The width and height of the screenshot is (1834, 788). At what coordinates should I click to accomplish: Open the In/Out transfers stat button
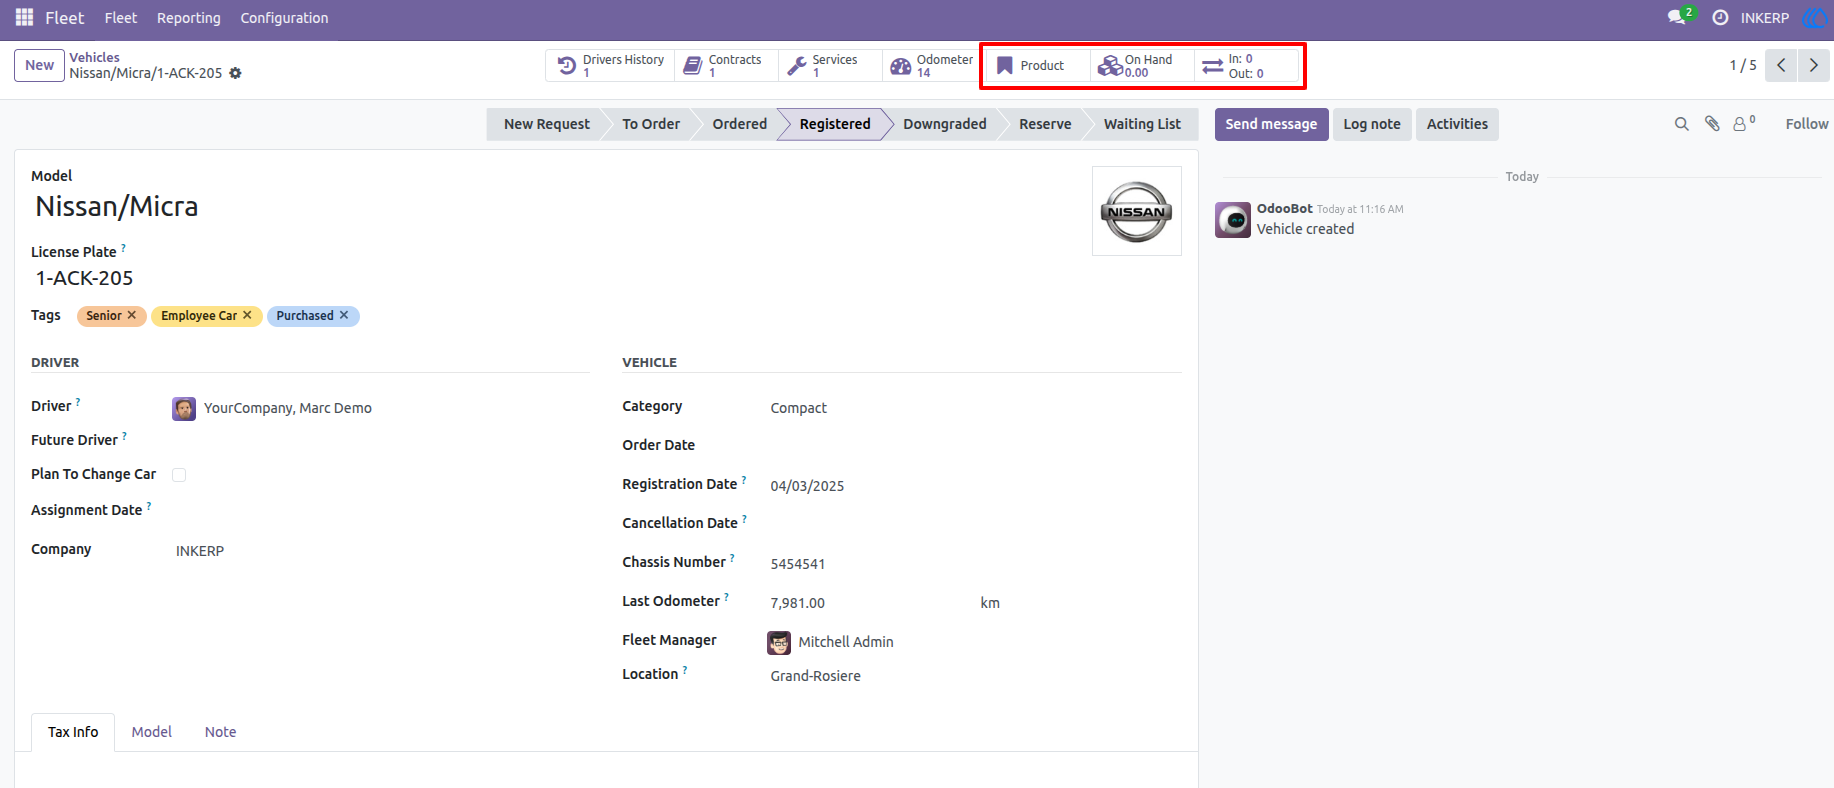tap(1246, 65)
